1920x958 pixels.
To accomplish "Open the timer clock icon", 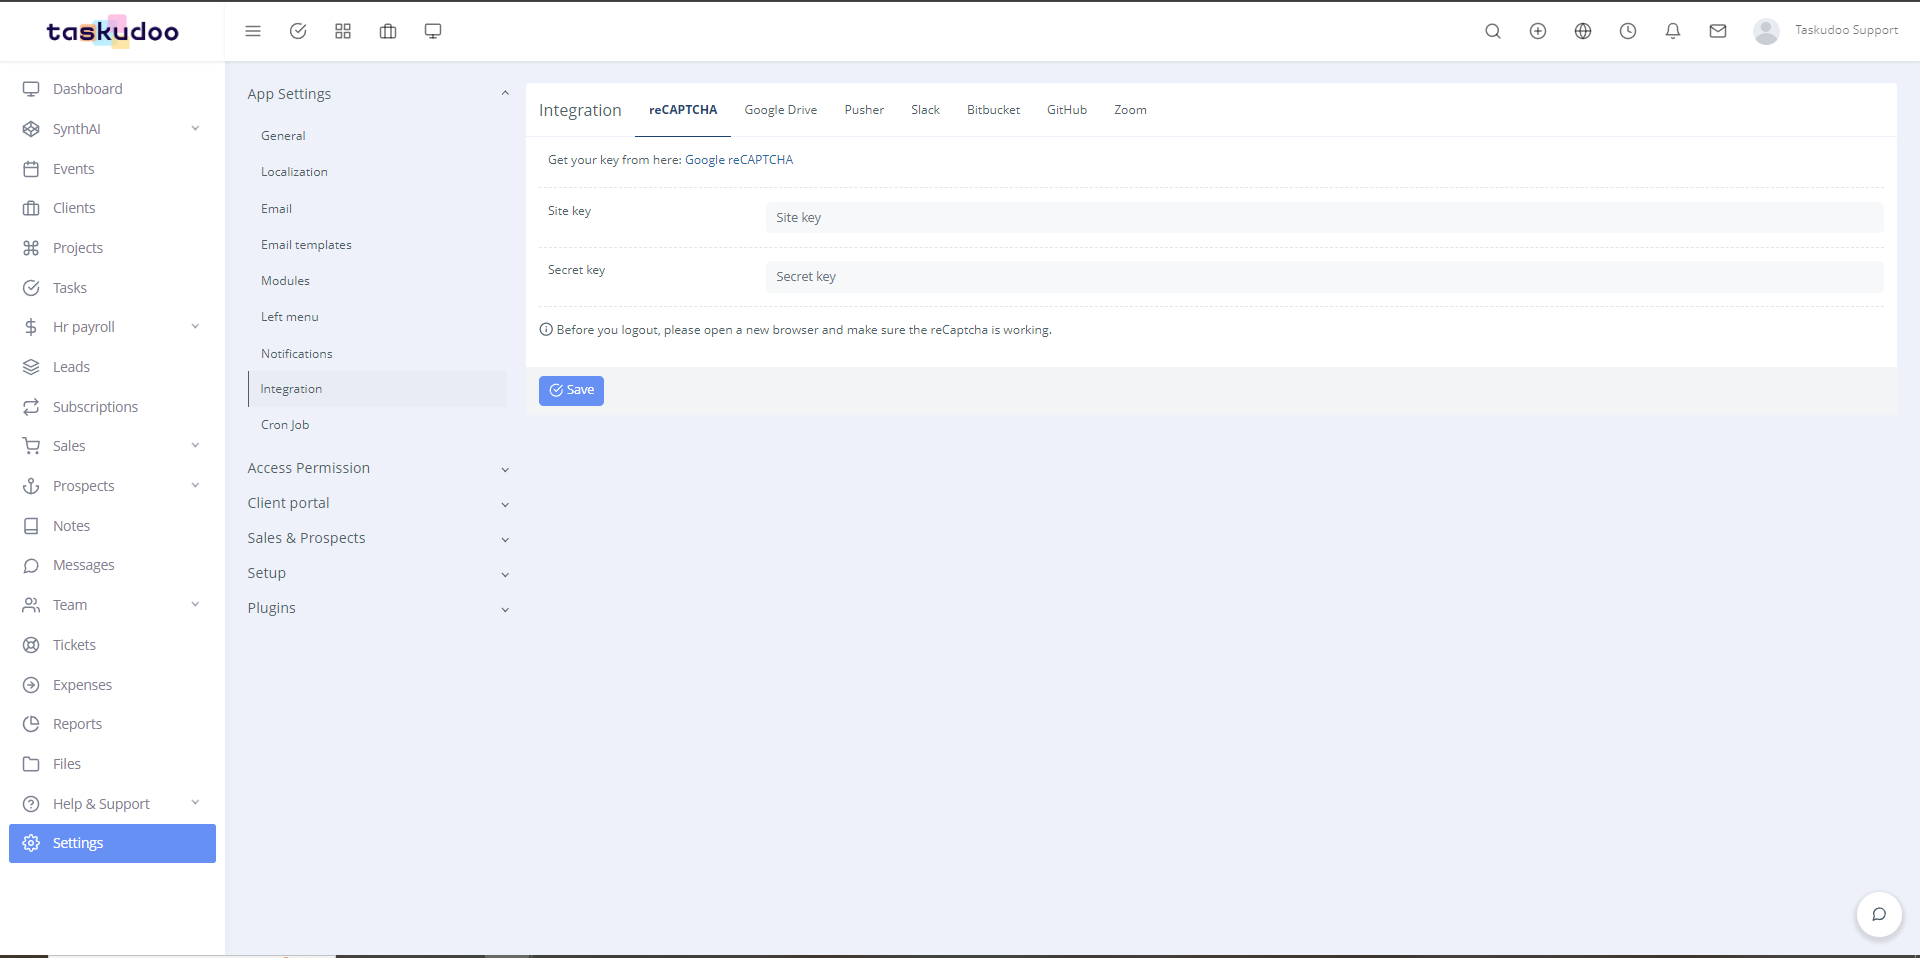I will click(1628, 31).
